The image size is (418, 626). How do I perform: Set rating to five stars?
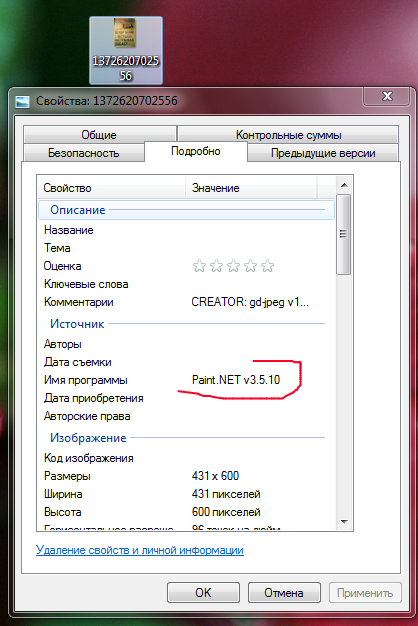click(267, 266)
